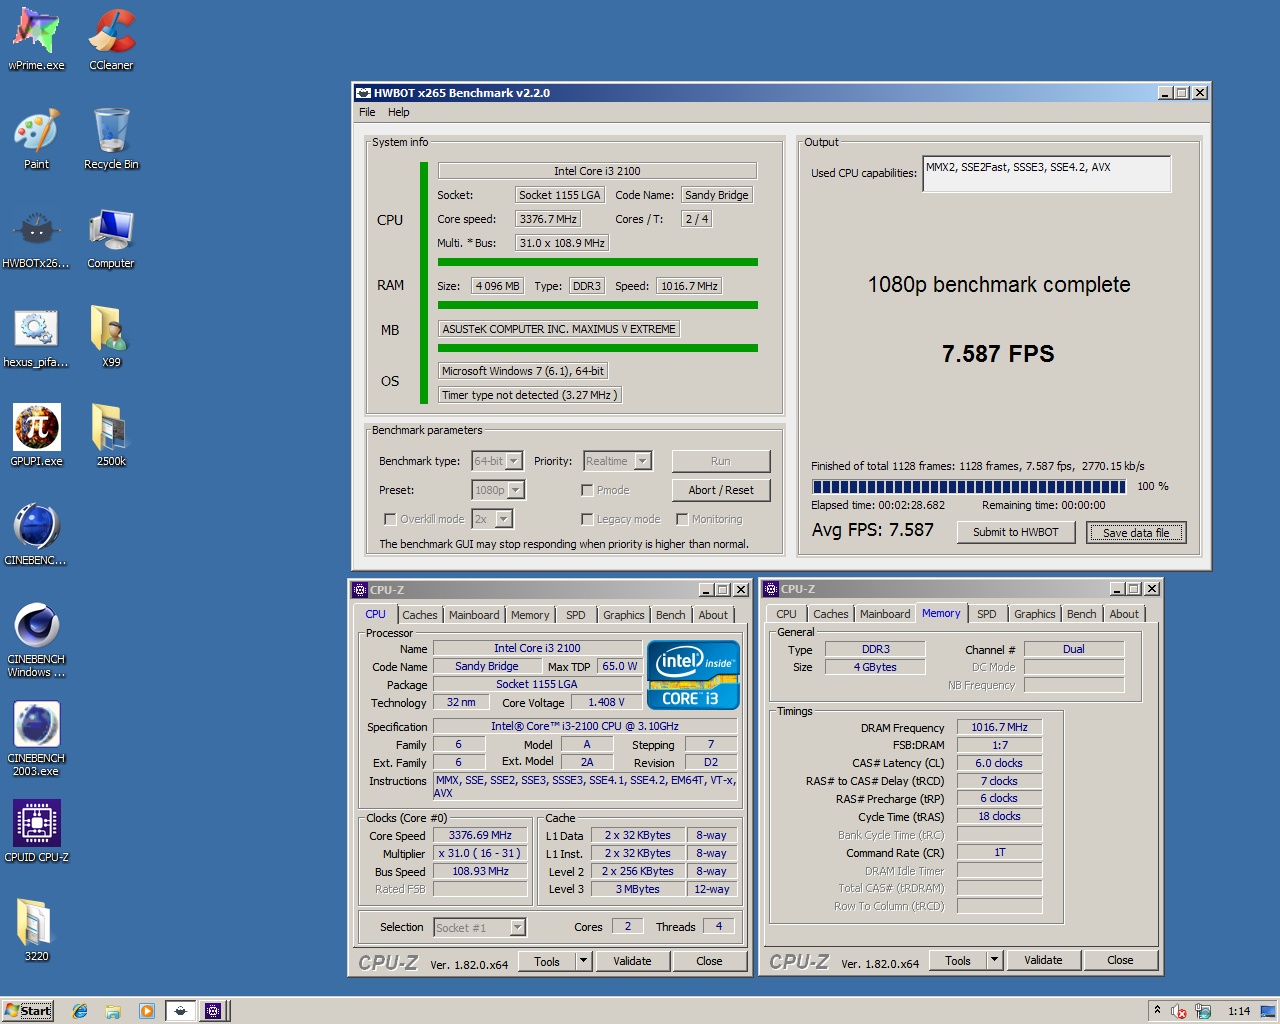This screenshot has height=1024, width=1280.
Task: Open the Overkill 2x dropdown
Action: click(504, 519)
